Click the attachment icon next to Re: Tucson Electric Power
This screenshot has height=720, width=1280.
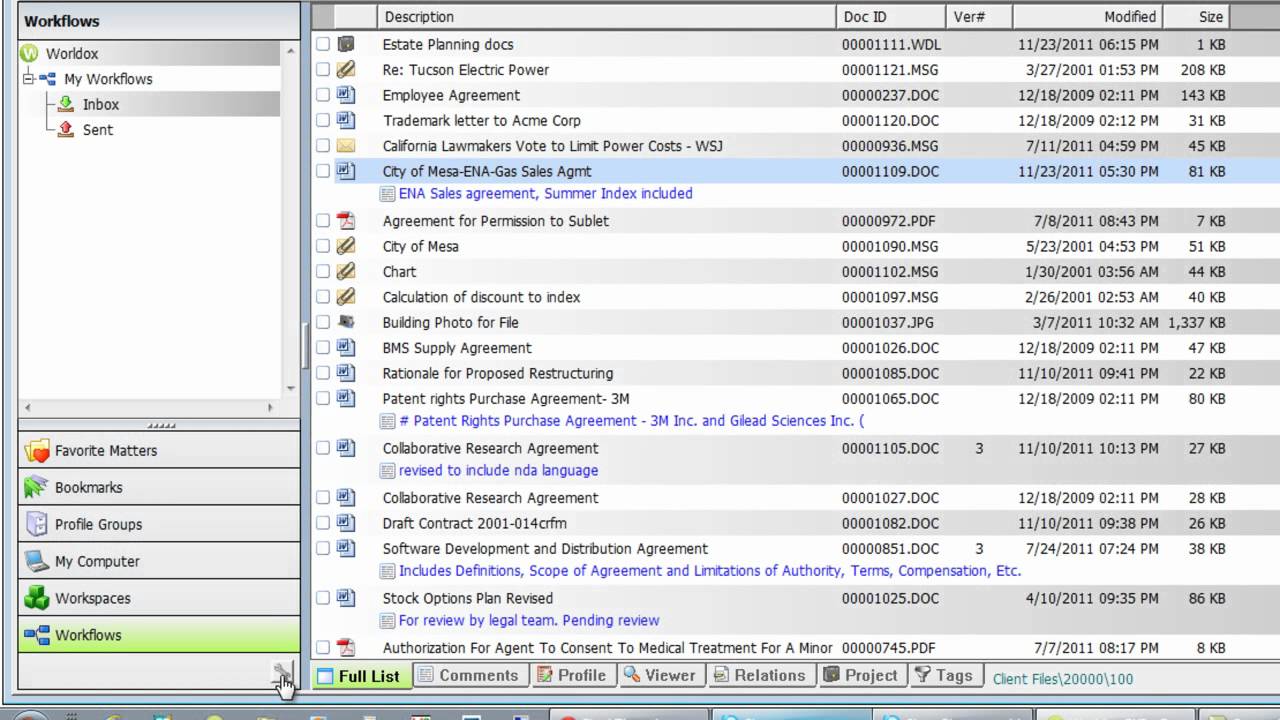coord(346,70)
